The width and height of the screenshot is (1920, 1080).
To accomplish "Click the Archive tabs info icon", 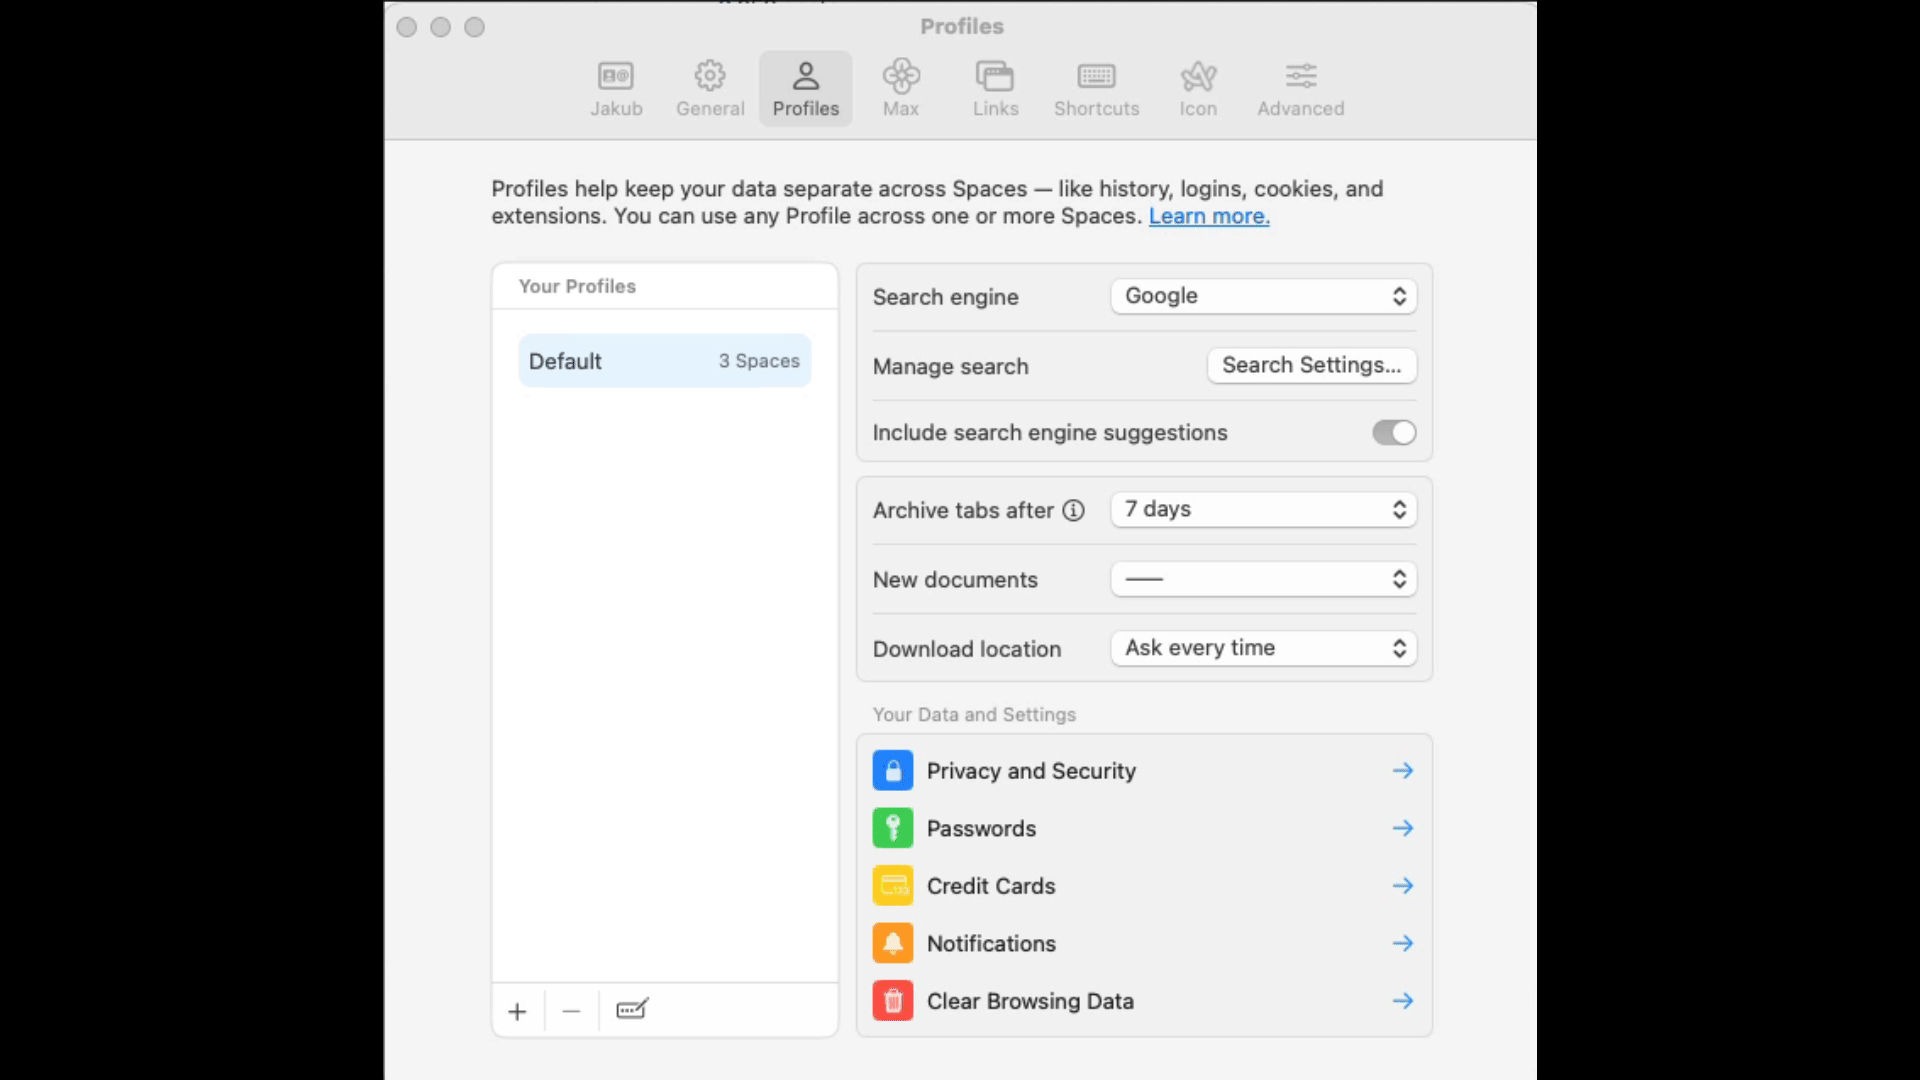I will [x=1073, y=510].
